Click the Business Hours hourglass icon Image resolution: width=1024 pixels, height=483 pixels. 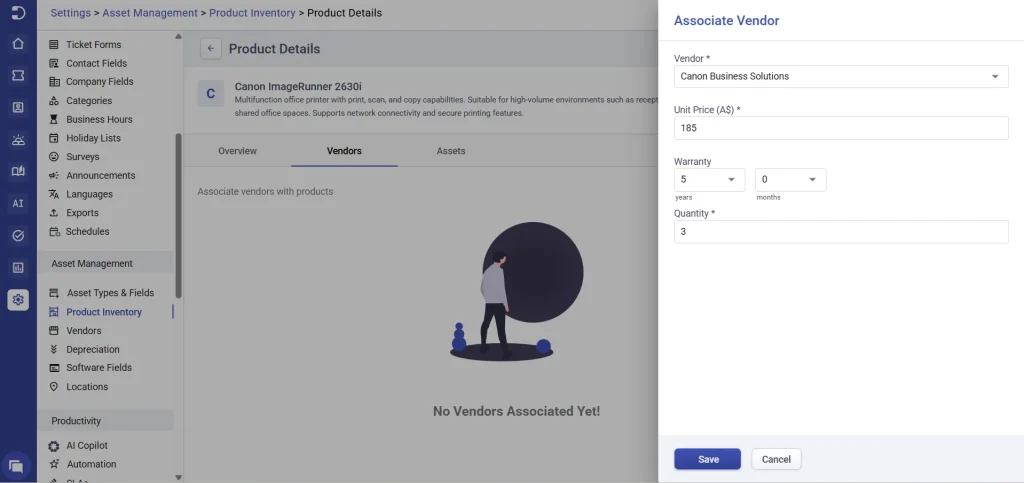coord(54,119)
